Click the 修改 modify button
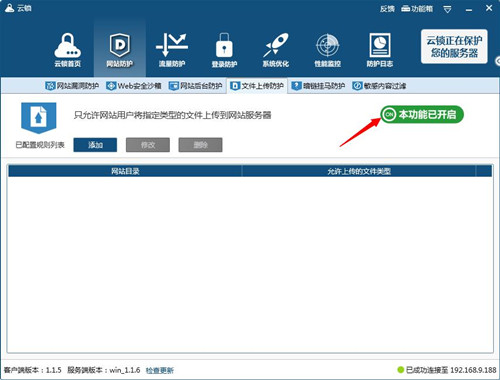The image size is (500, 380). coord(148,145)
